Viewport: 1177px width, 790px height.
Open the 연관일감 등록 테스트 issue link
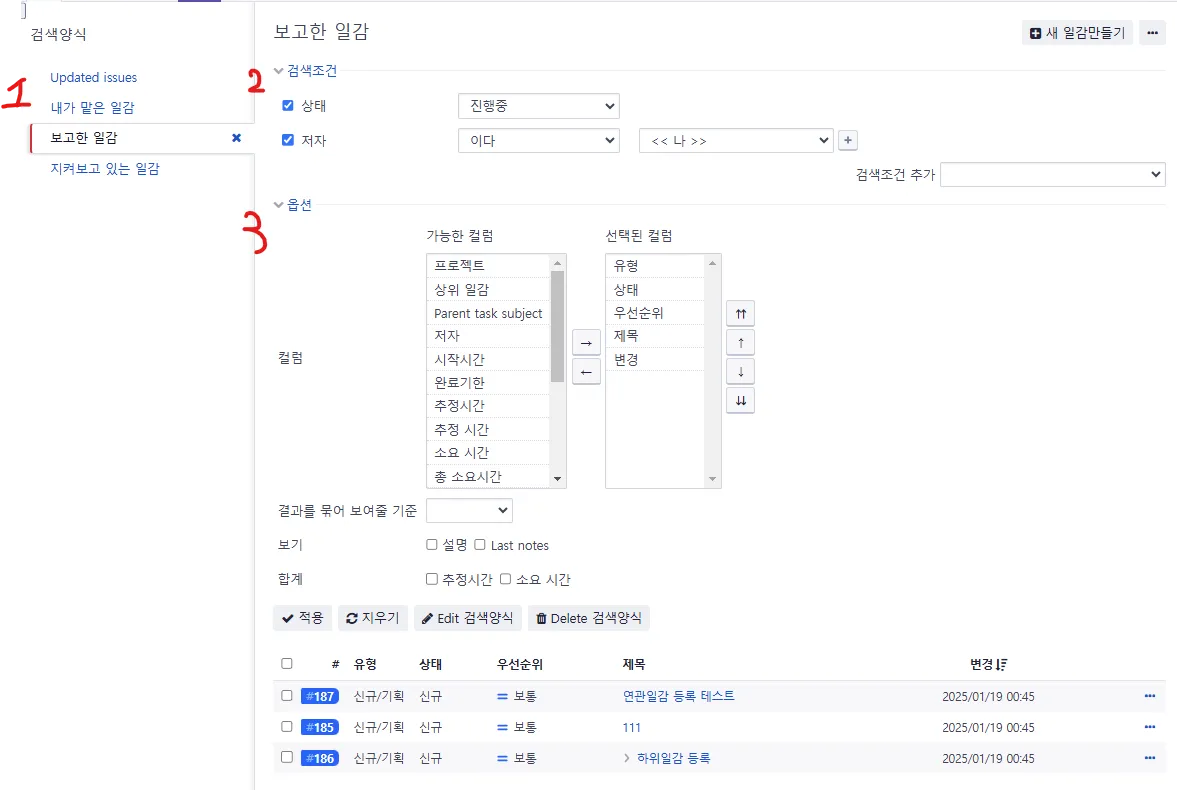pos(678,696)
